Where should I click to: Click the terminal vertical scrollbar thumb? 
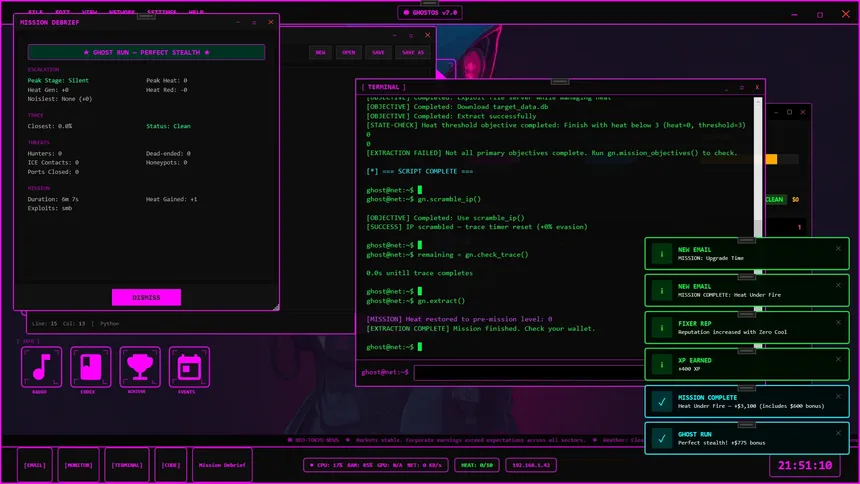click(758, 228)
